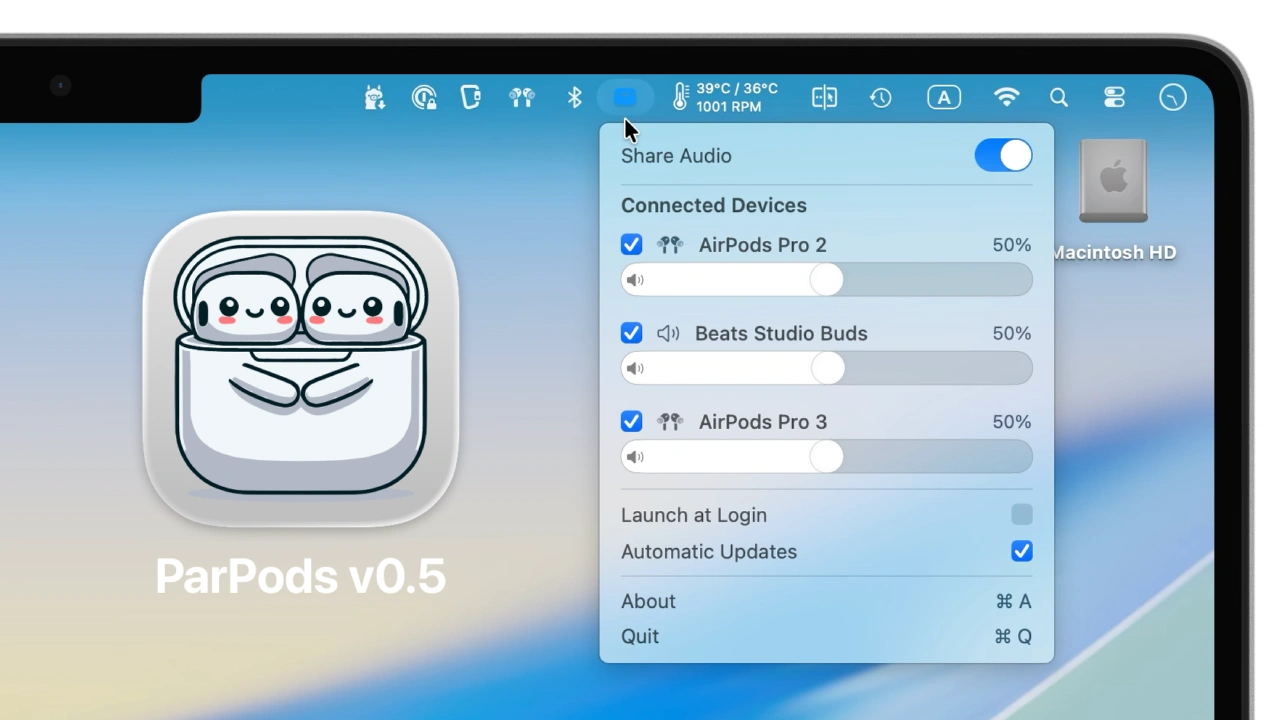Open the Bluetooth menu bar icon

coord(574,97)
